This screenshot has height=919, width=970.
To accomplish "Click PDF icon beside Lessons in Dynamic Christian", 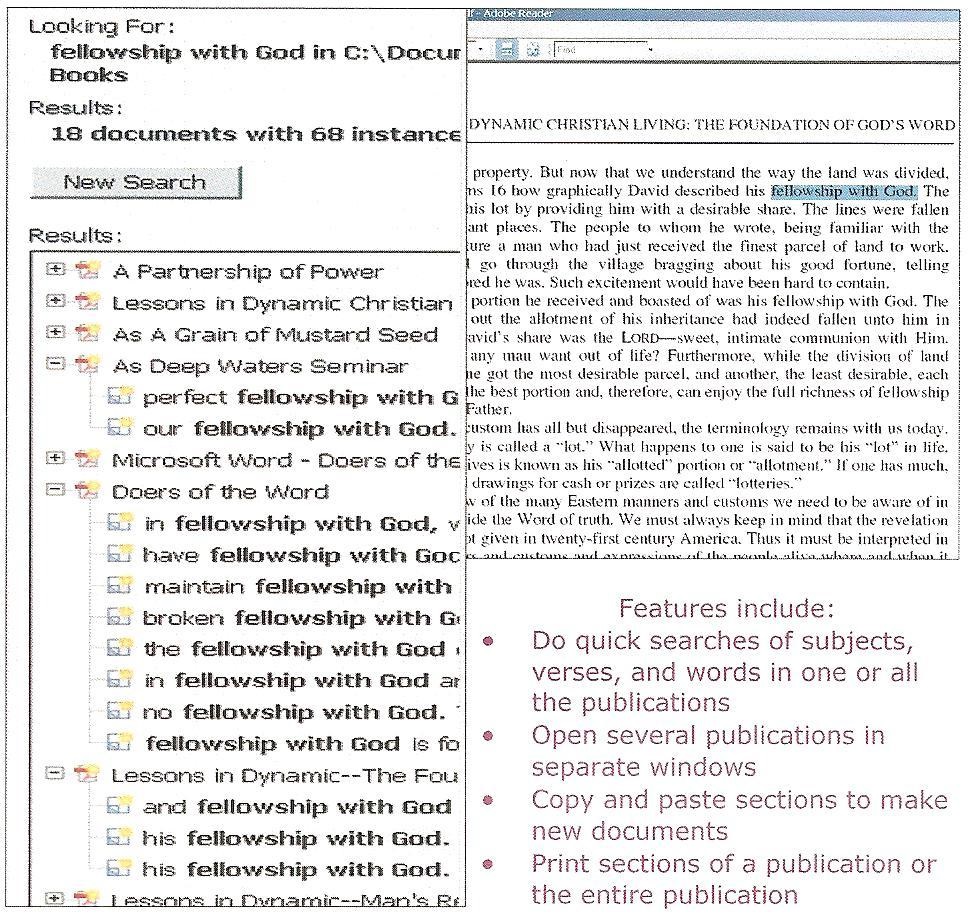I will tap(87, 302).
